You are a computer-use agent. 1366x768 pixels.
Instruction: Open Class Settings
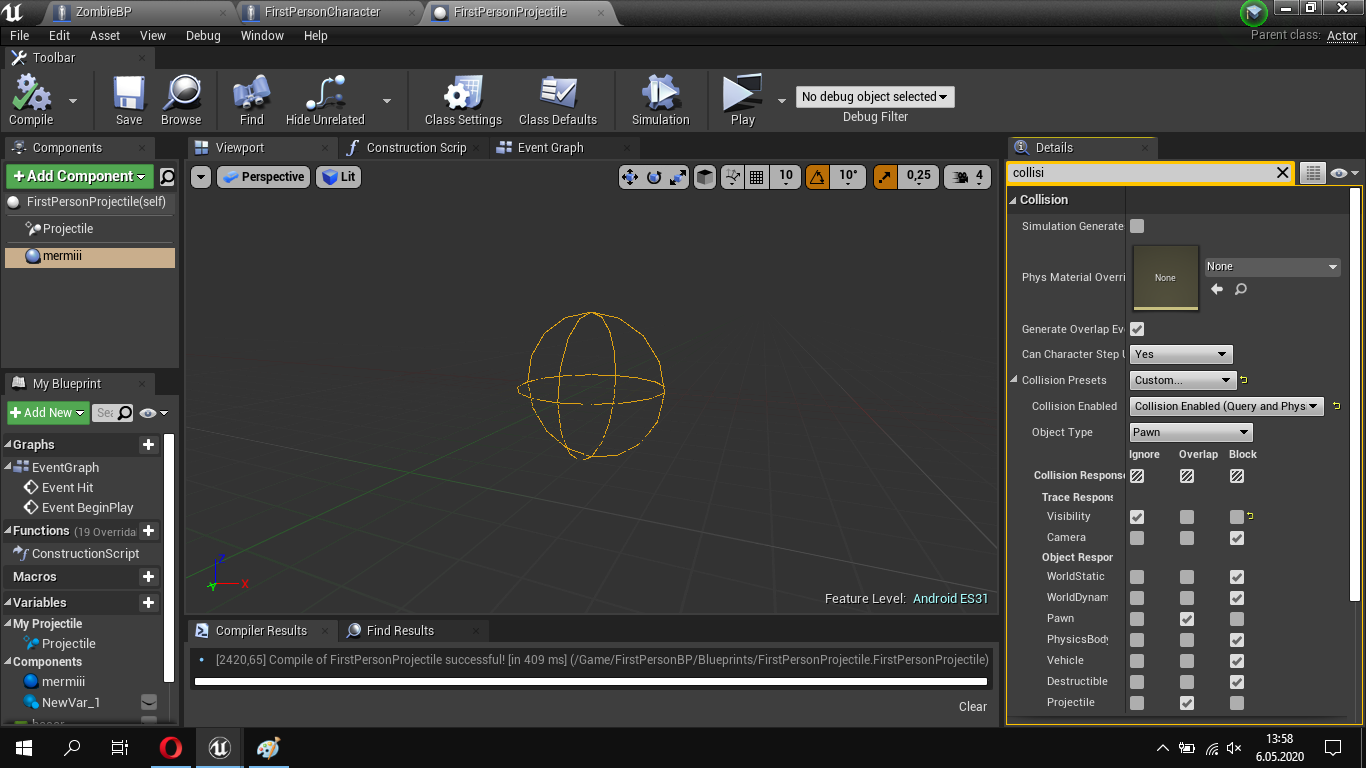pyautogui.click(x=463, y=101)
